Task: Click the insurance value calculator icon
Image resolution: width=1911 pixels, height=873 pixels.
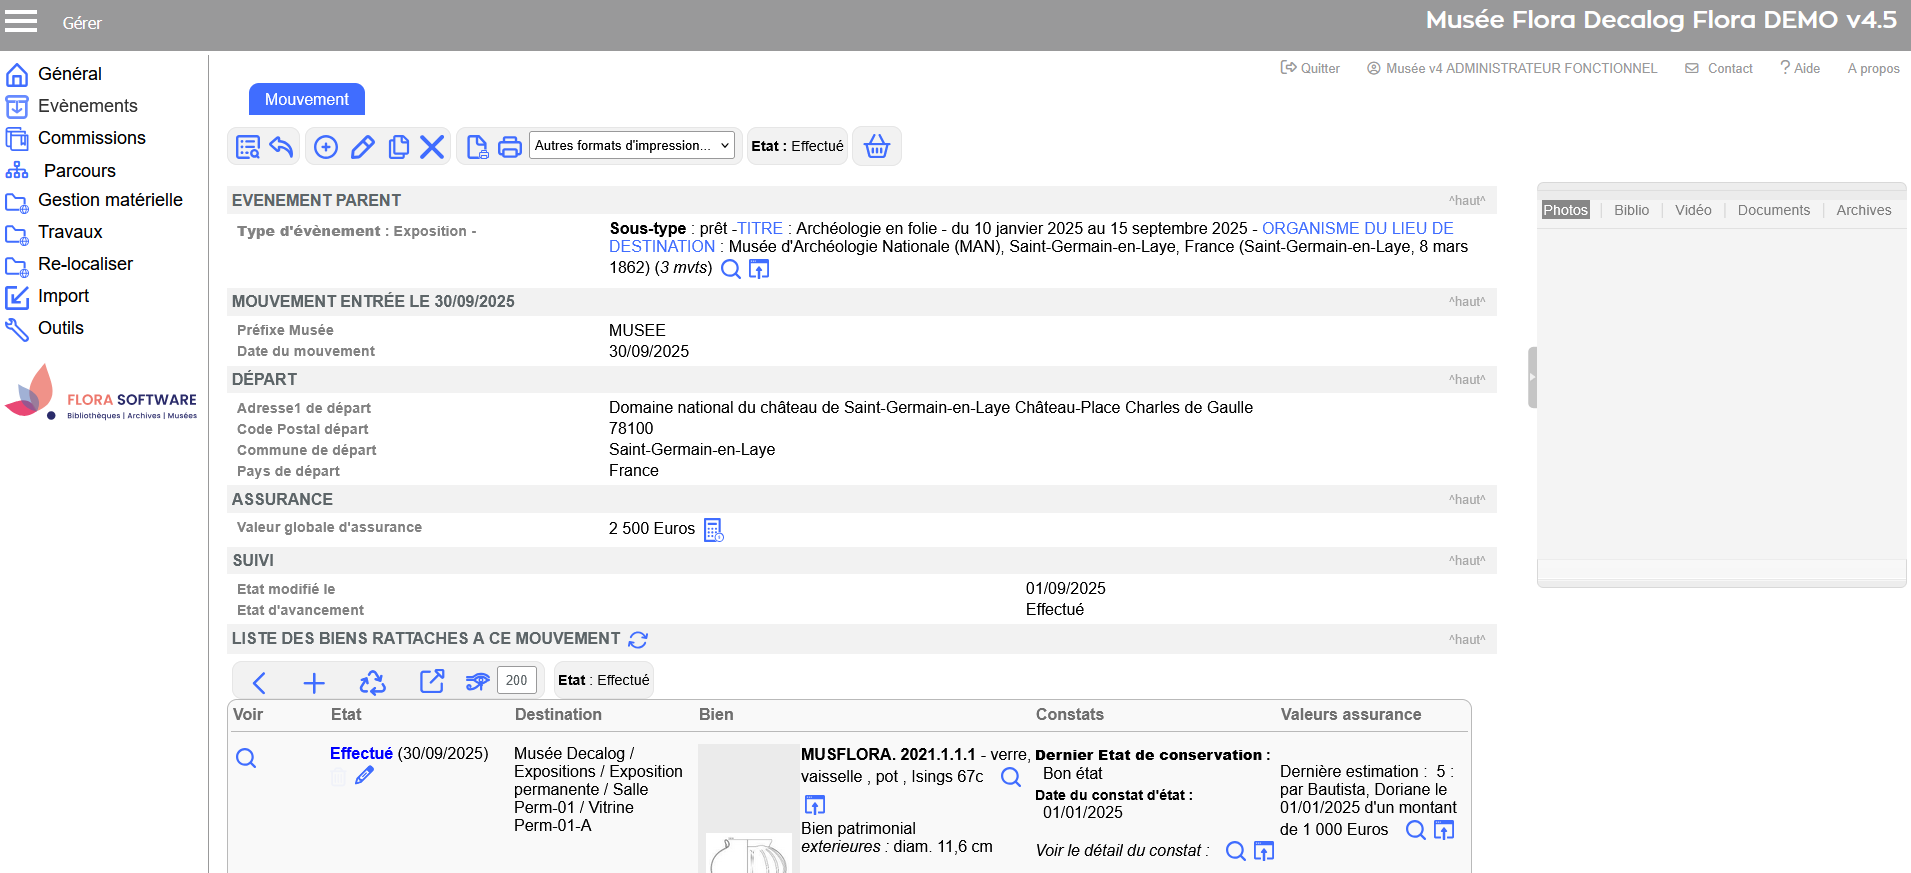Action: [x=713, y=530]
